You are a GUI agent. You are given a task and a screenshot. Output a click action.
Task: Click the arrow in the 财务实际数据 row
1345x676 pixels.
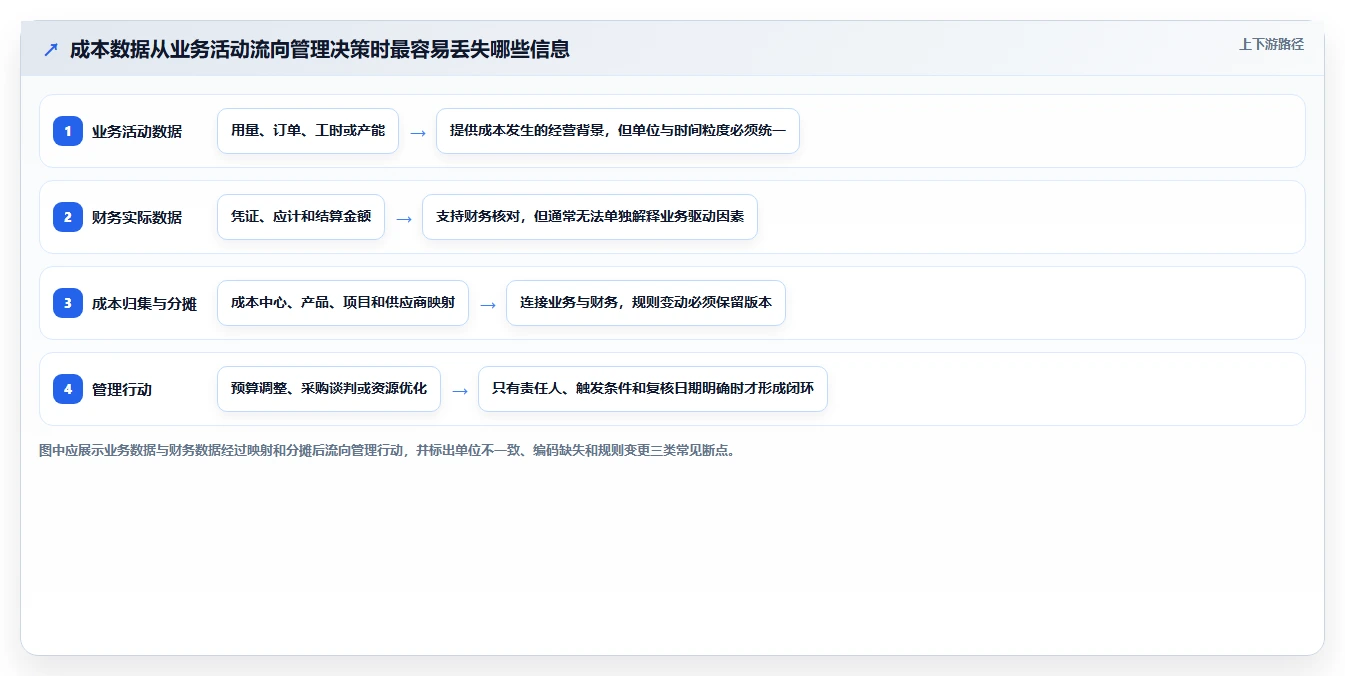click(404, 218)
